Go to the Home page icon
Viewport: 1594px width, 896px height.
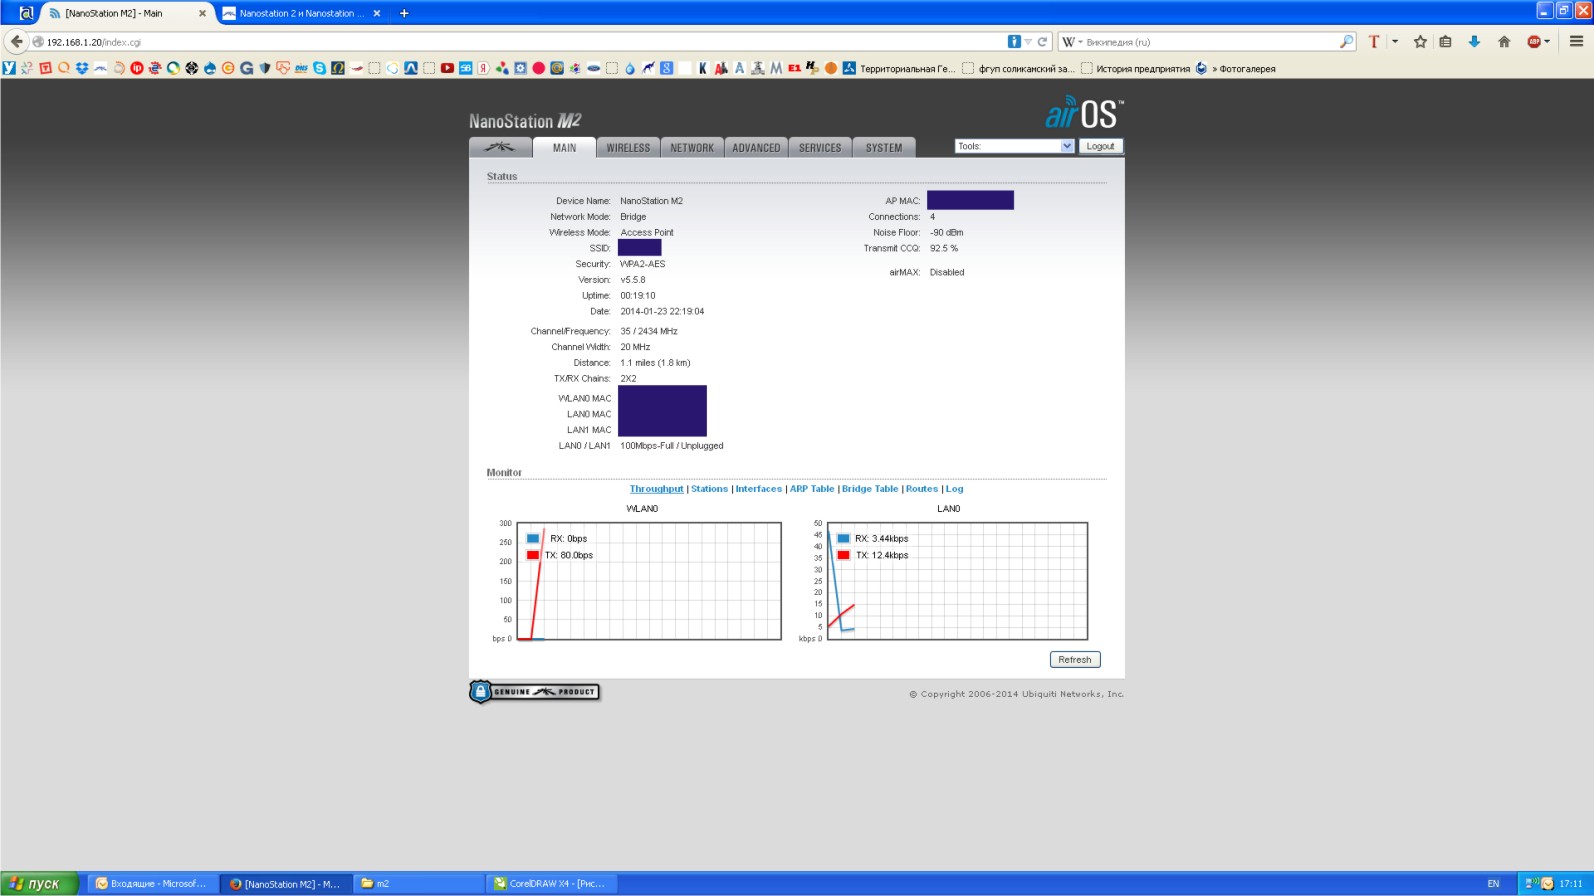pyautogui.click(x=1504, y=42)
